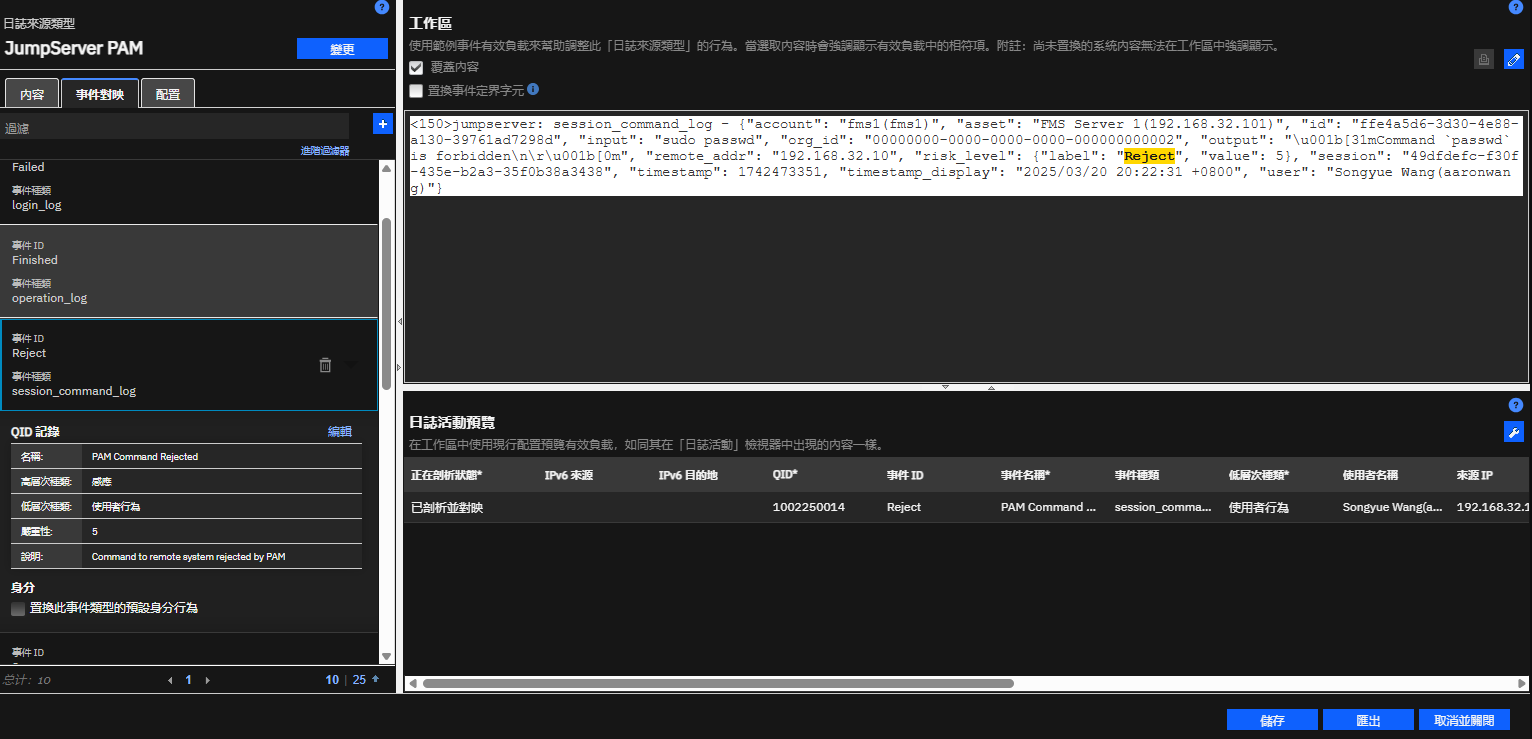Expand the dropdown arrow on the Reject mapping

[x=350, y=365]
